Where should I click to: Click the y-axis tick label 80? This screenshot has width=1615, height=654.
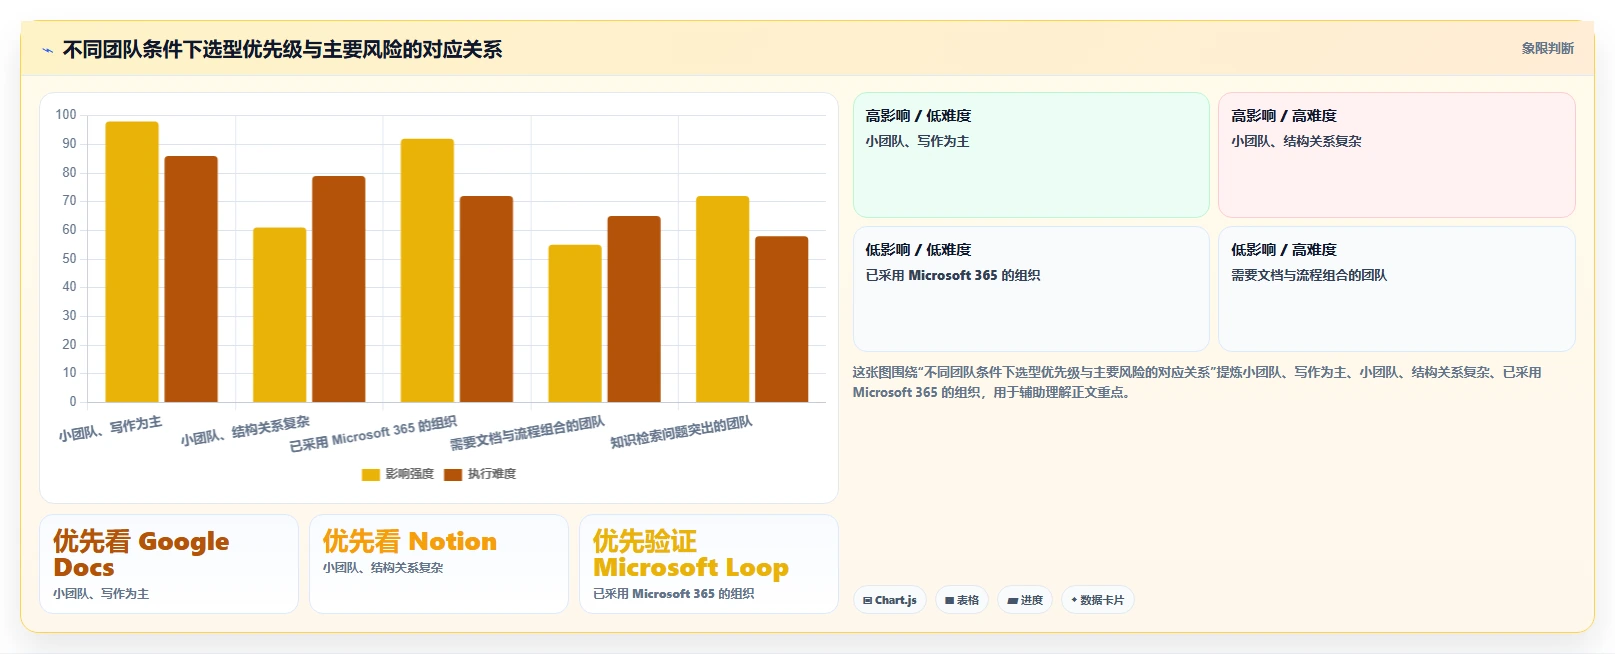pos(69,172)
